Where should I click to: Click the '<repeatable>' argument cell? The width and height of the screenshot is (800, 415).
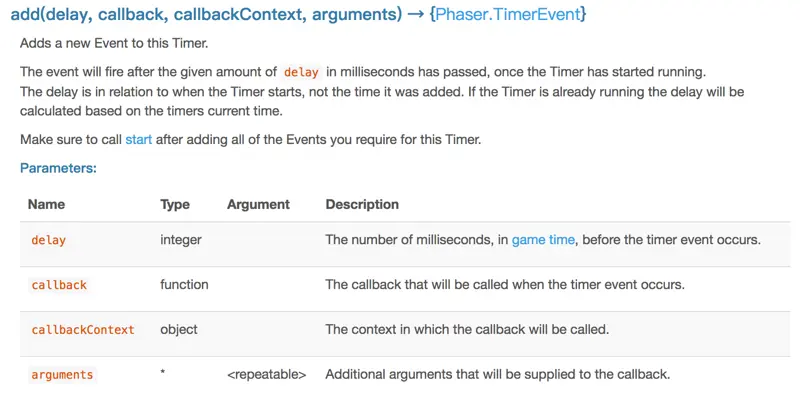tap(267, 374)
